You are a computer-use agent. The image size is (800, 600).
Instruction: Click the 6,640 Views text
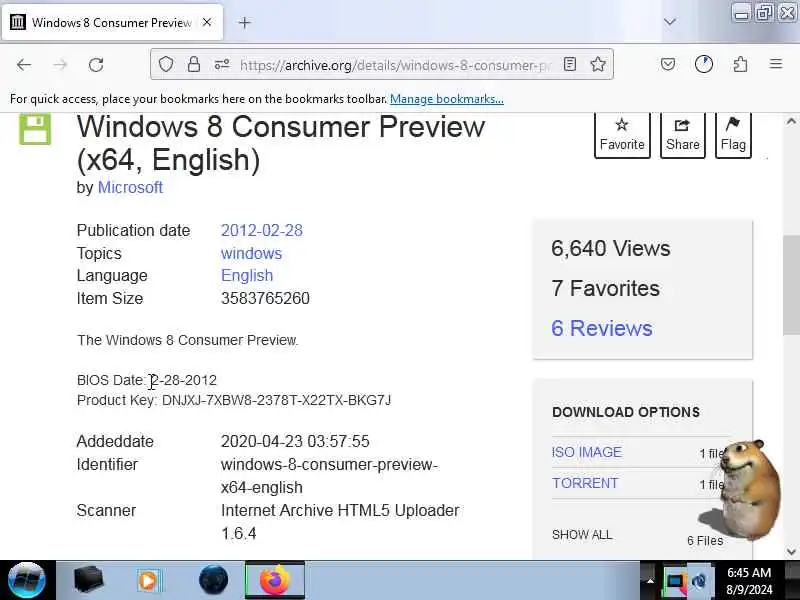tap(611, 248)
